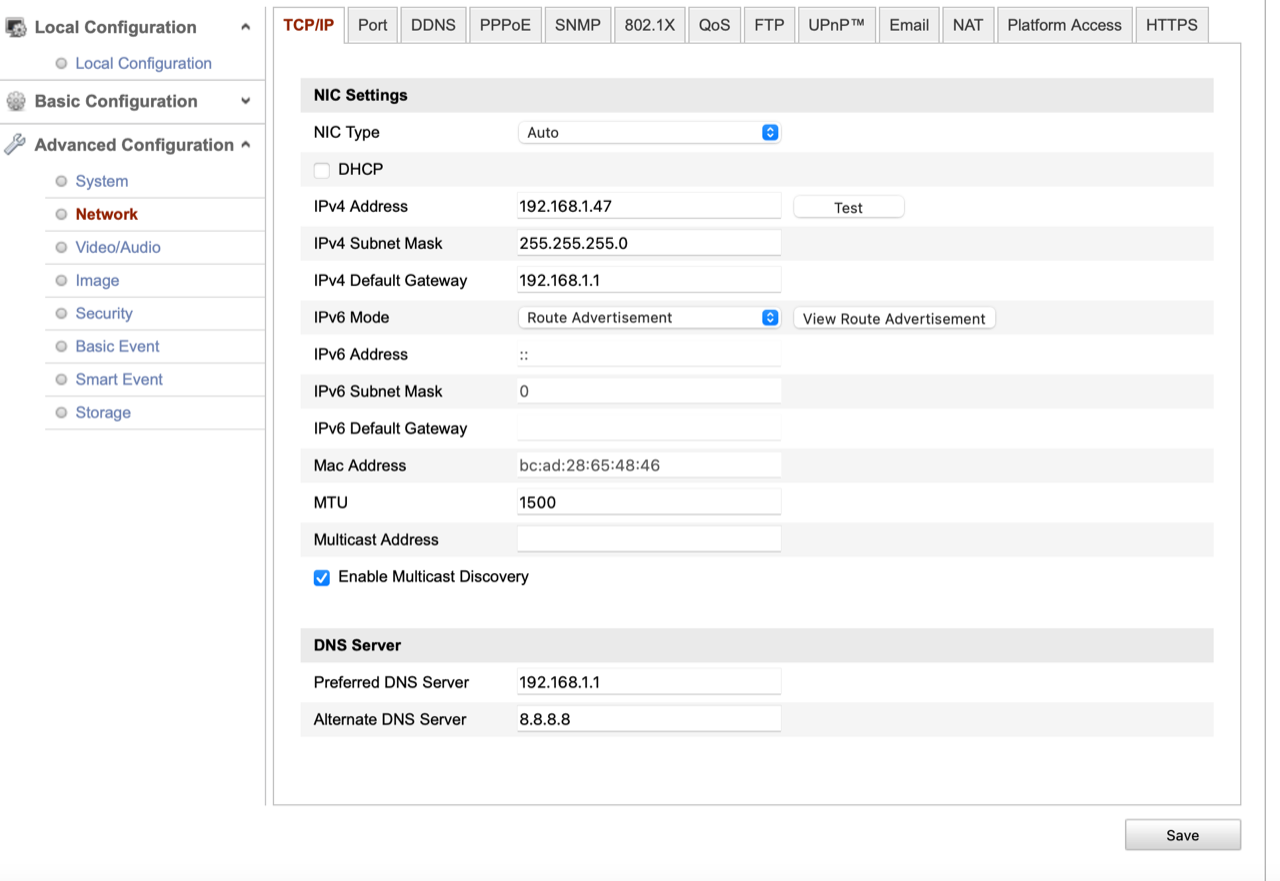
Task: Open Basic Event settings
Action: (x=117, y=346)
